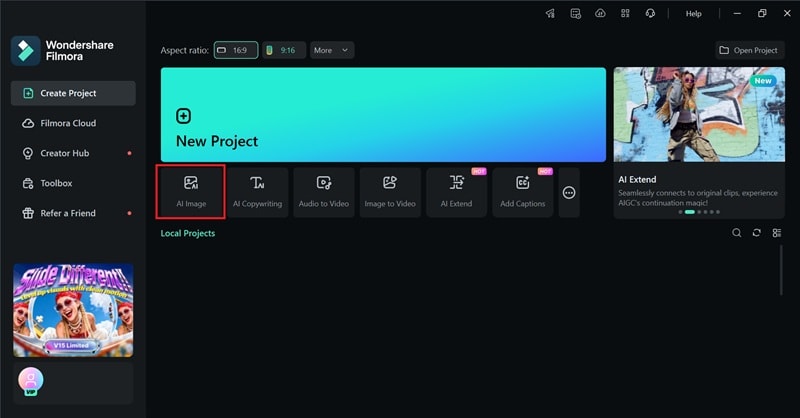Refresh the local projects list
Image resolution: width=800 pixels, height=418 pixels.
click(757, 233)
